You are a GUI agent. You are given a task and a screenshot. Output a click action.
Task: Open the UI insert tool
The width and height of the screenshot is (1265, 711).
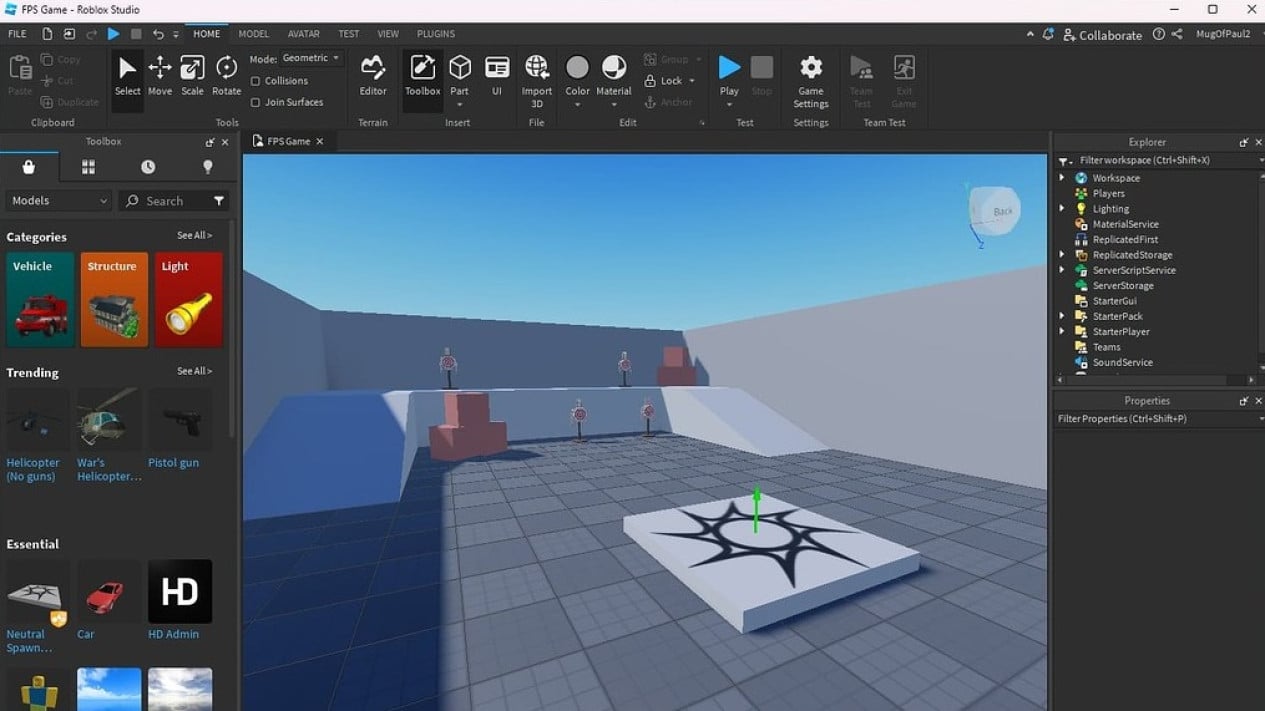coord(497,76)
